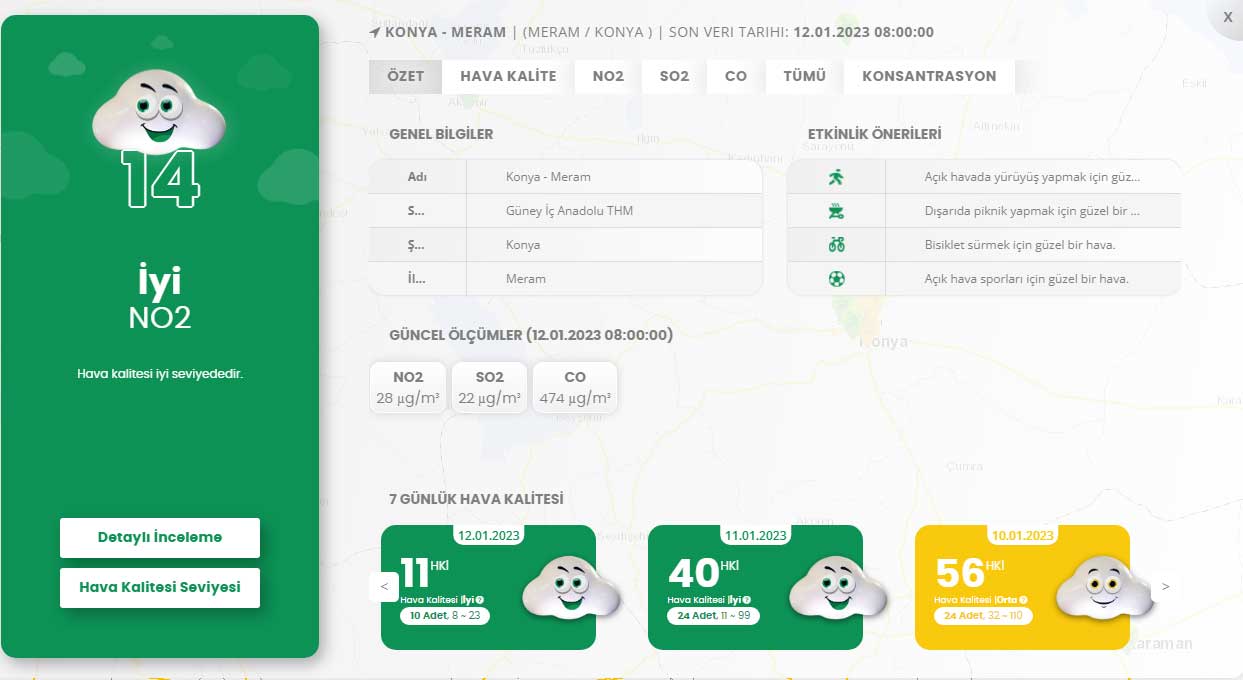
Task: Click the bicycle activity icon
Action: click(x=836, y=245)
